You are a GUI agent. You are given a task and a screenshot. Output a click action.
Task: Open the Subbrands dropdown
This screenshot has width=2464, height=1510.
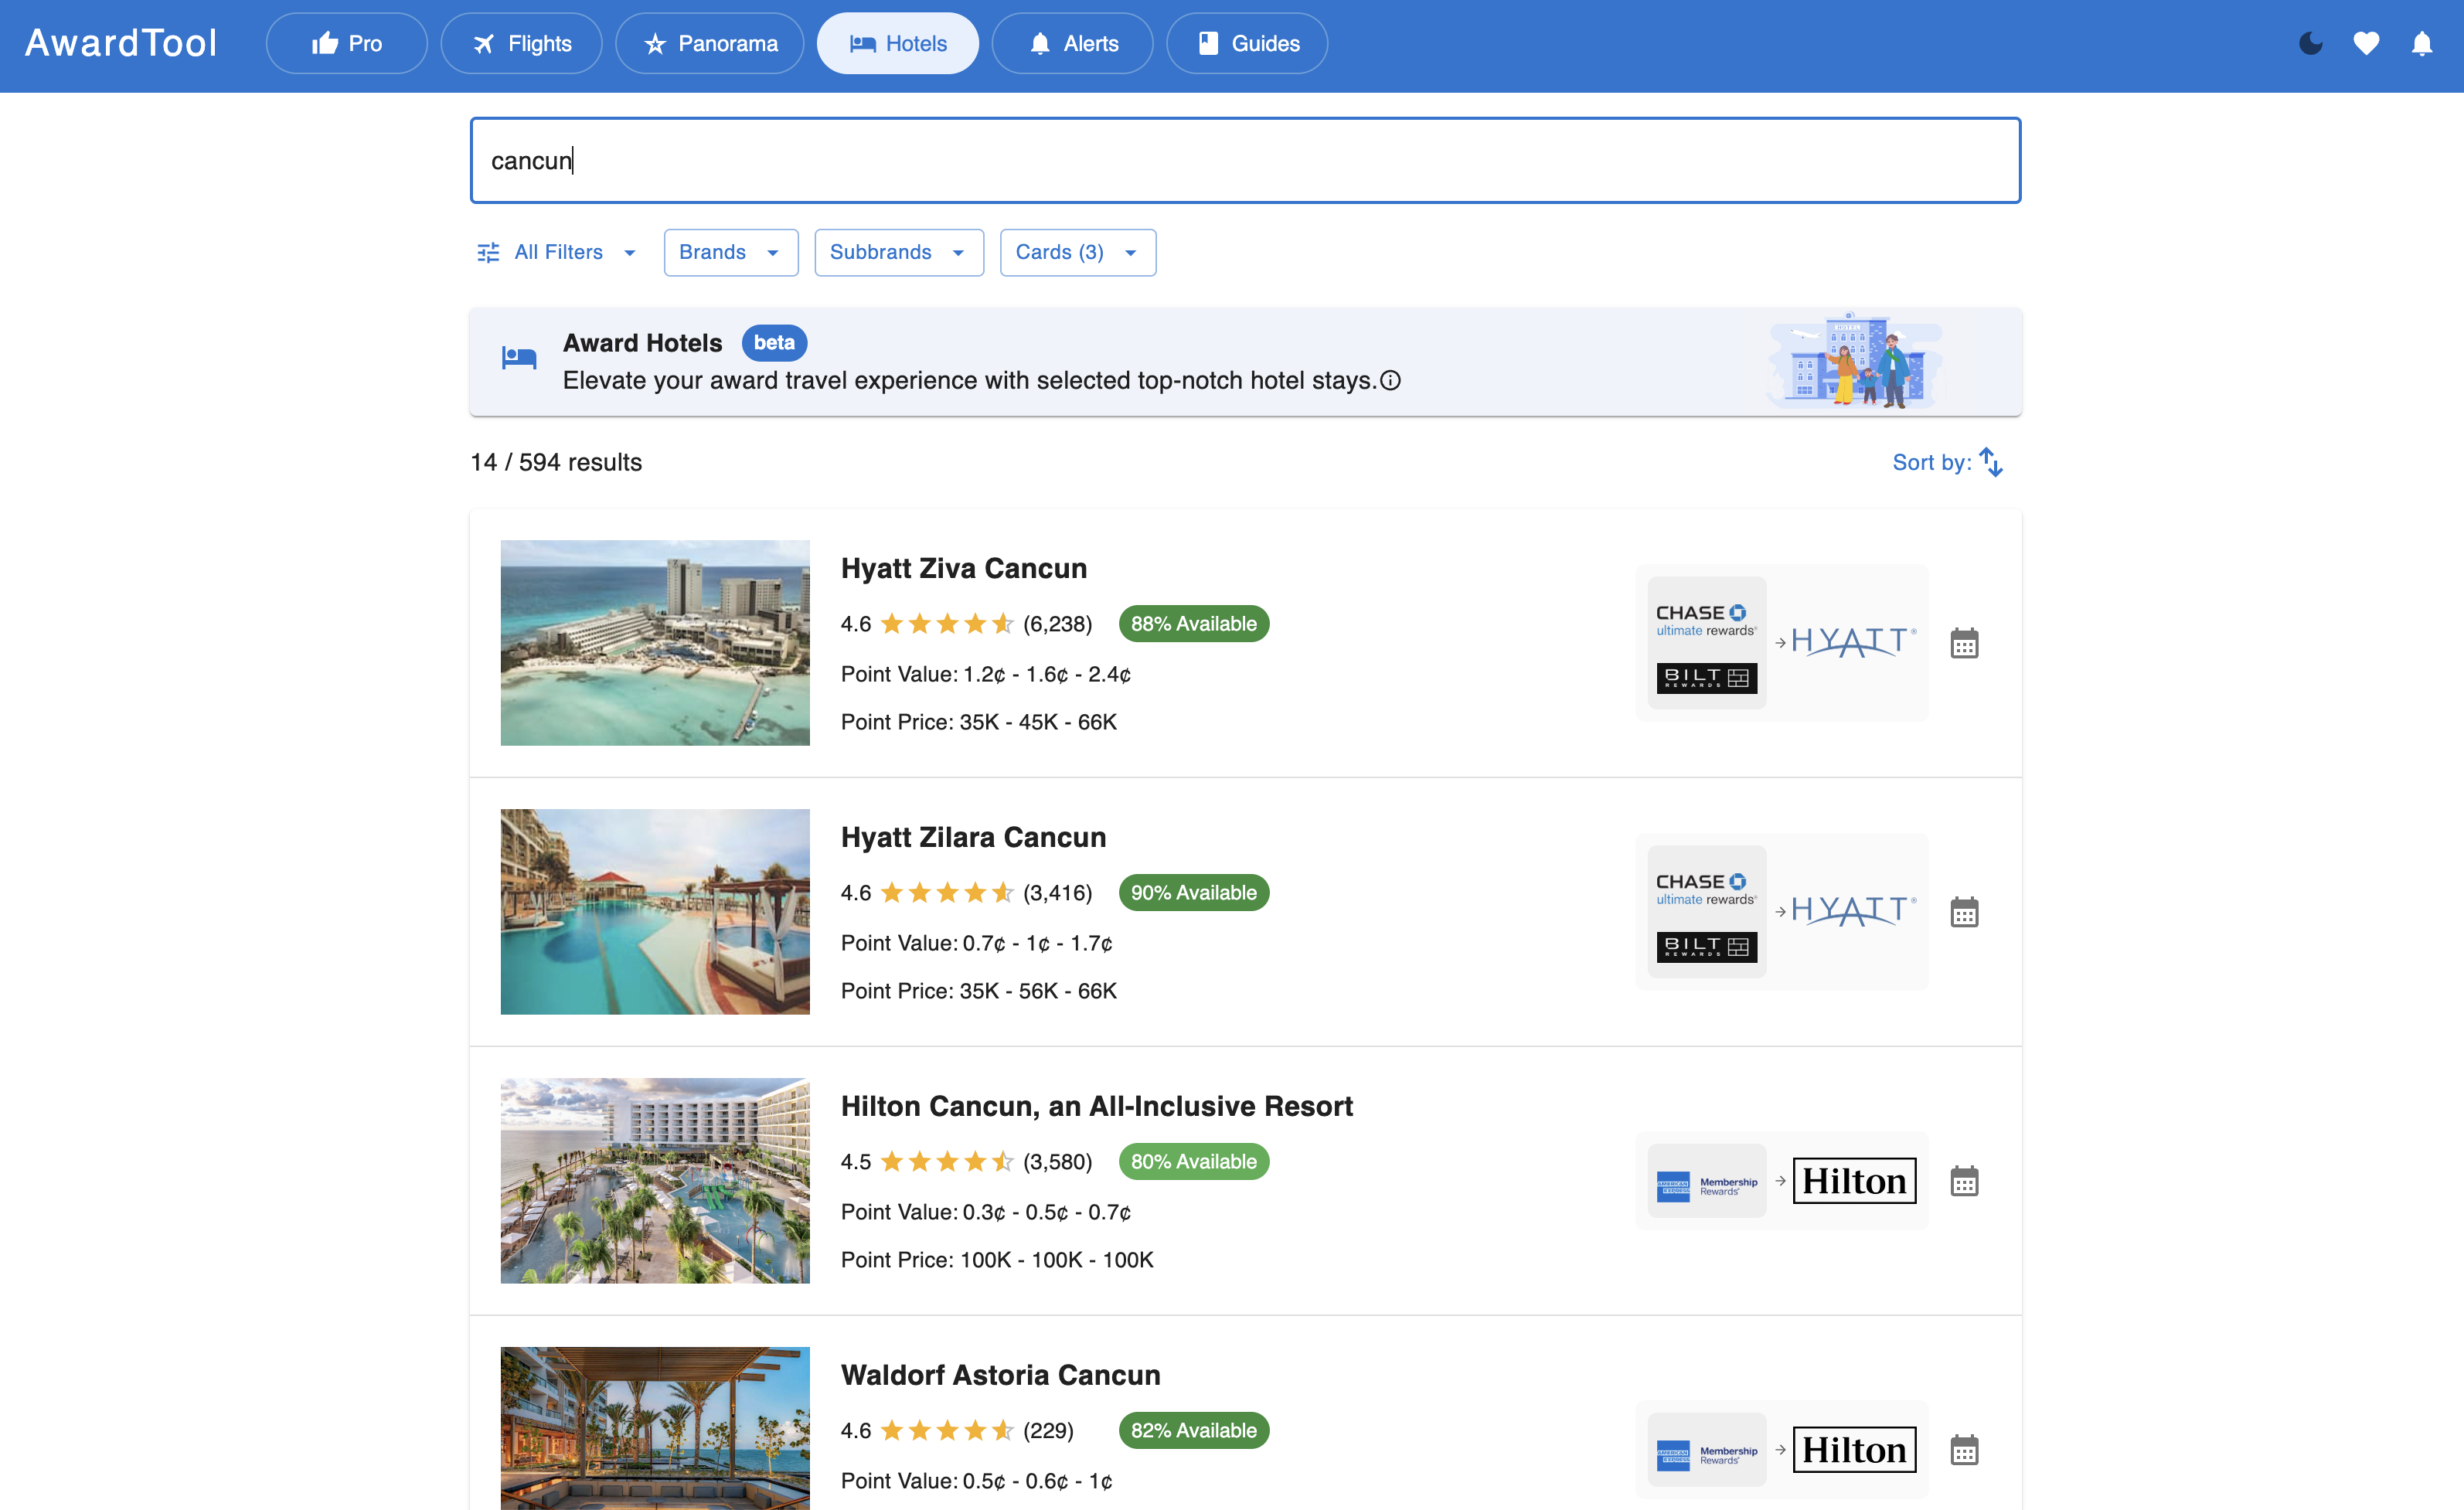(x=898, y=252)
